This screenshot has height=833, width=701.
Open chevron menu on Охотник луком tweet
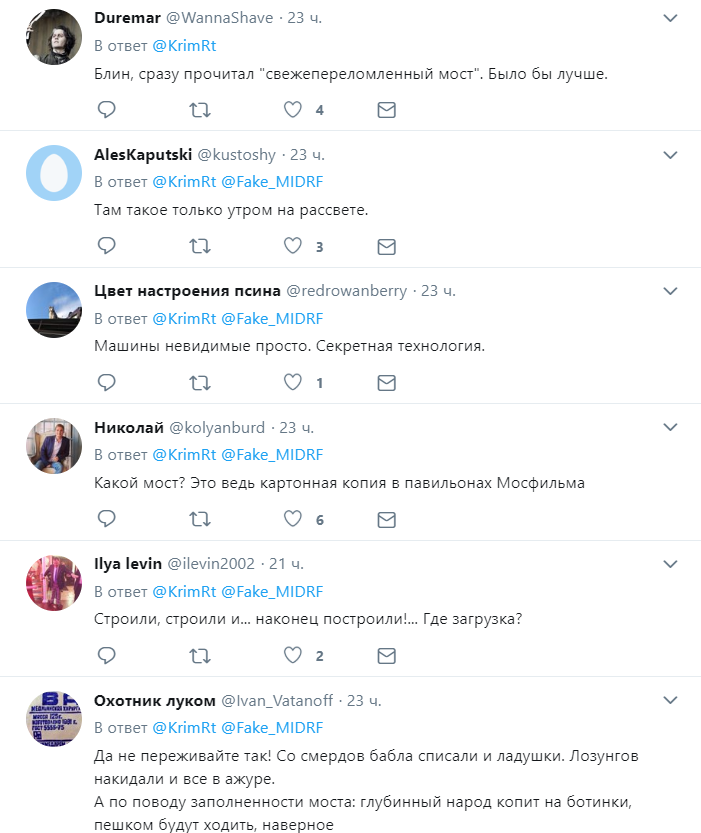[x=671, y=700]
